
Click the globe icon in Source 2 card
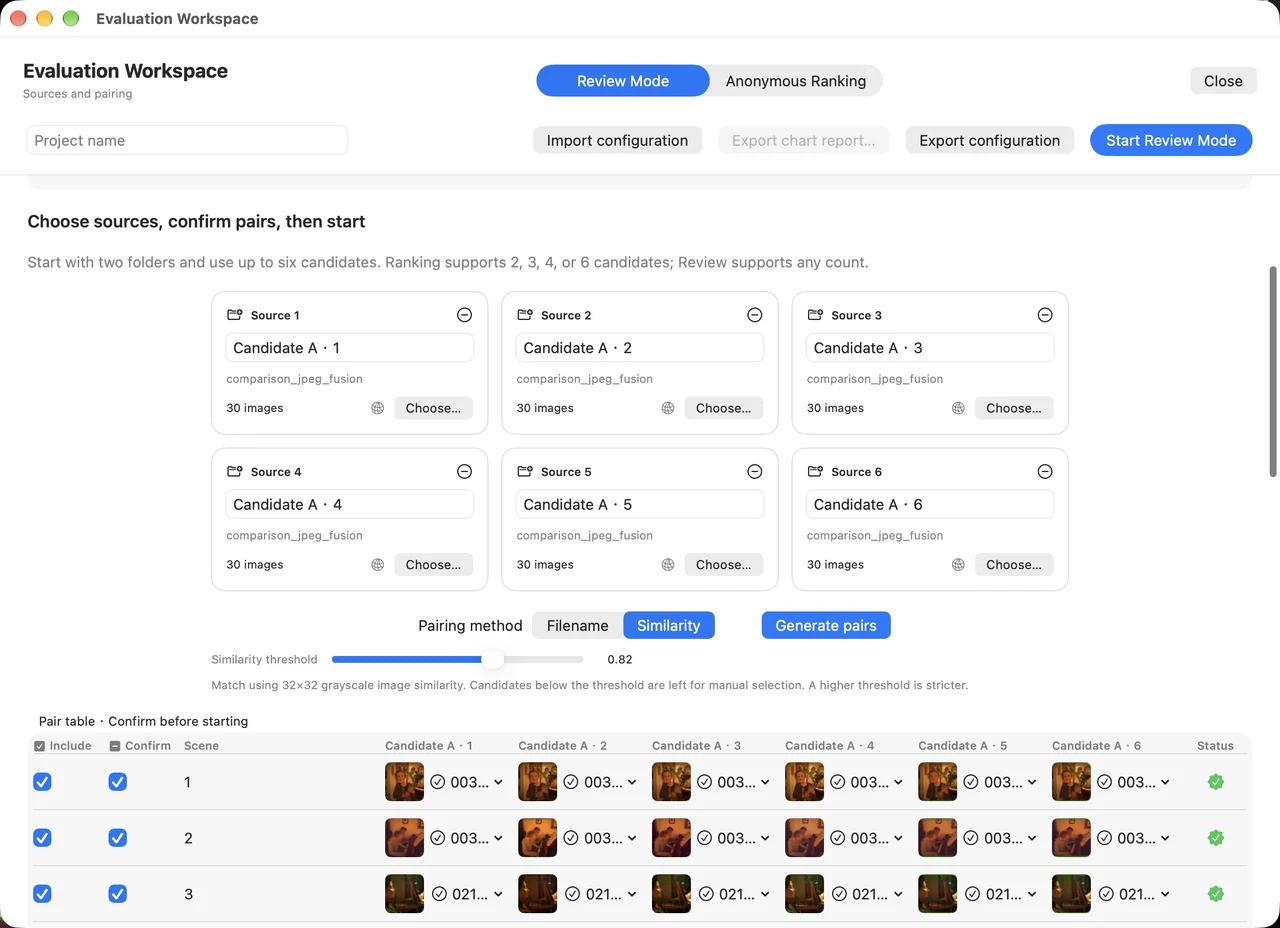click(x=668, y=408)
